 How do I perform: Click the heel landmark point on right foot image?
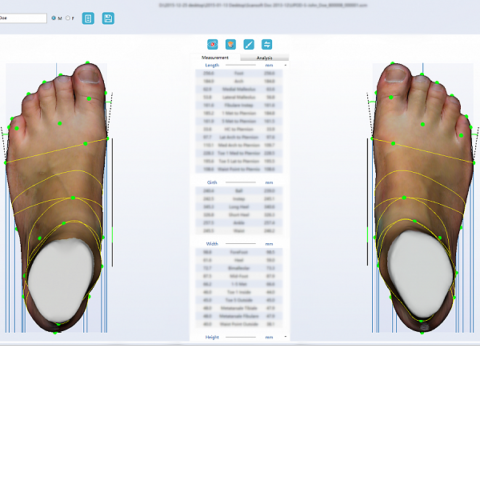pos(422,332)
